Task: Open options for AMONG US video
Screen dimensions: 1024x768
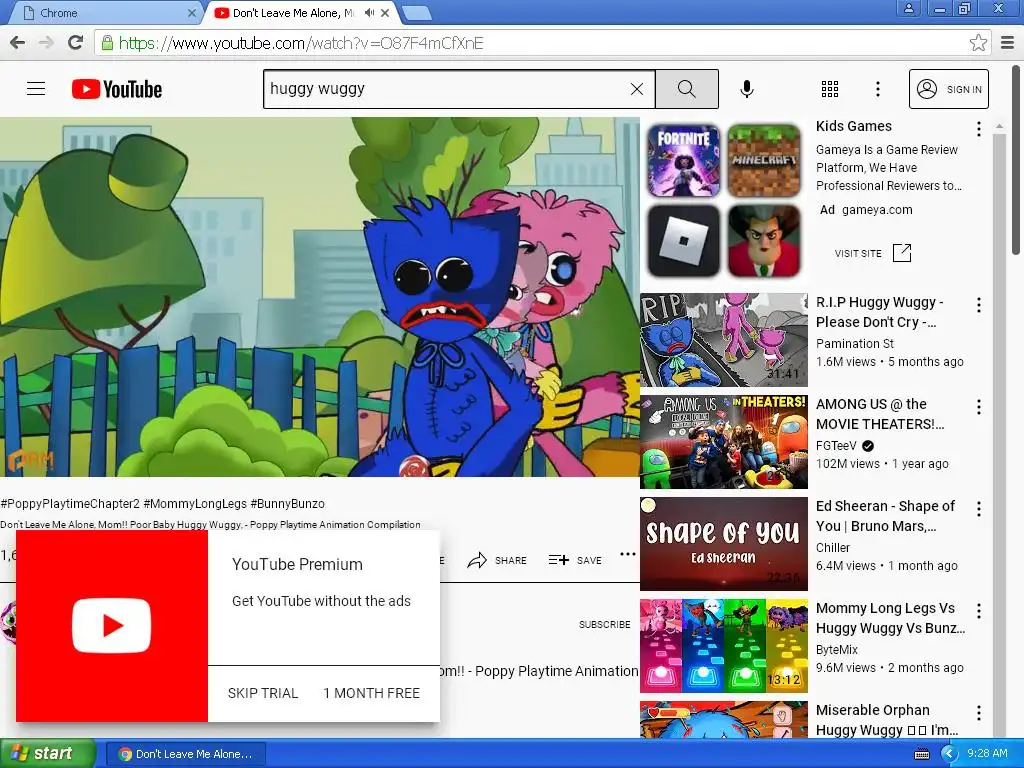Action: [x=978, y=407]
